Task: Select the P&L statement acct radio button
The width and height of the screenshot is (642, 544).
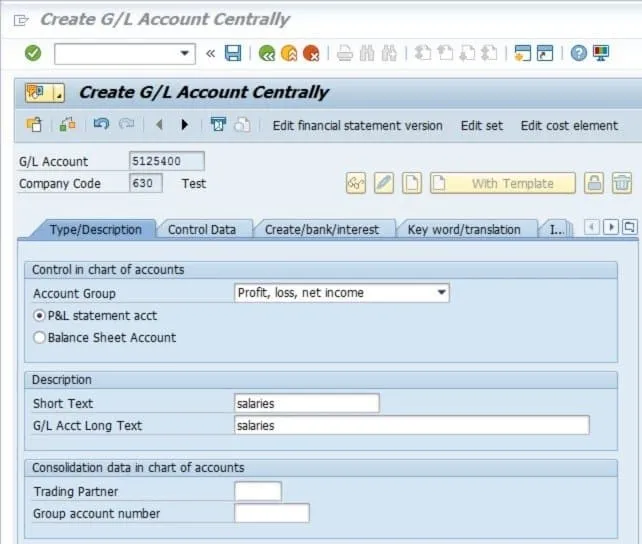Action: pyautogui.click(x=40, y=316)
